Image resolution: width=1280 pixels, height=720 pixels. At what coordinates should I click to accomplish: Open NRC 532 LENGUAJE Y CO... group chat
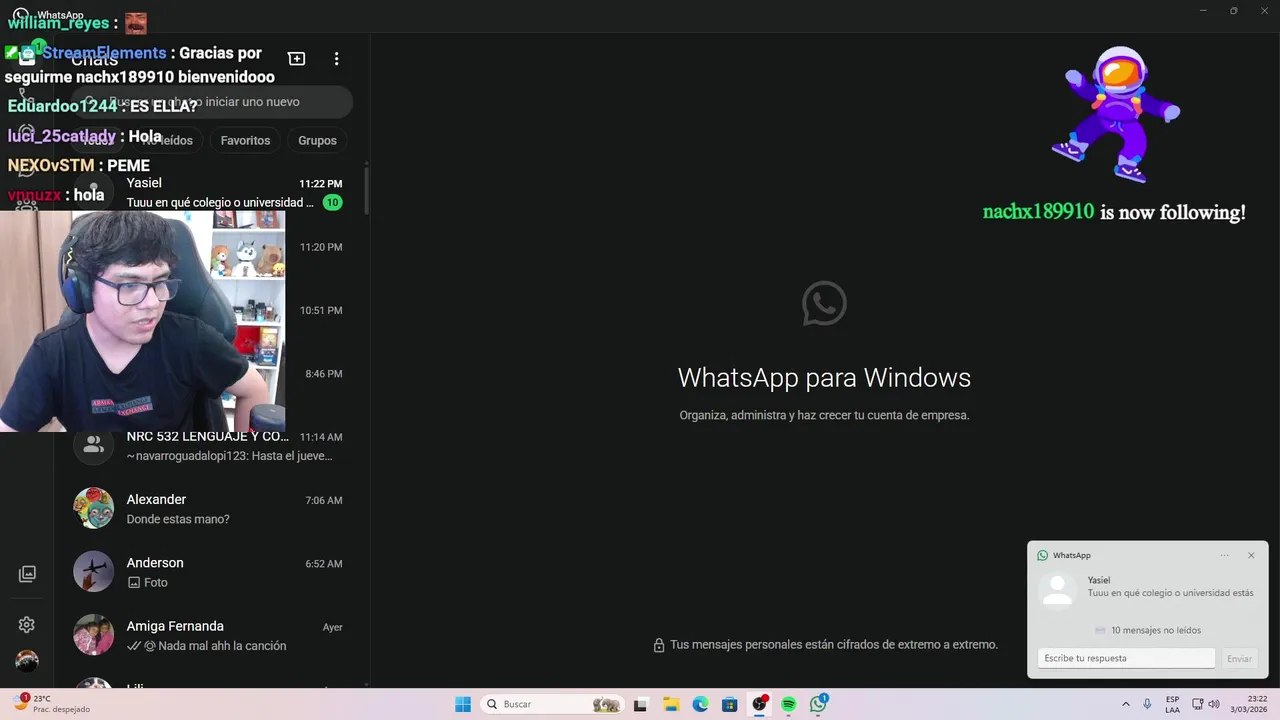pos(212,446)
